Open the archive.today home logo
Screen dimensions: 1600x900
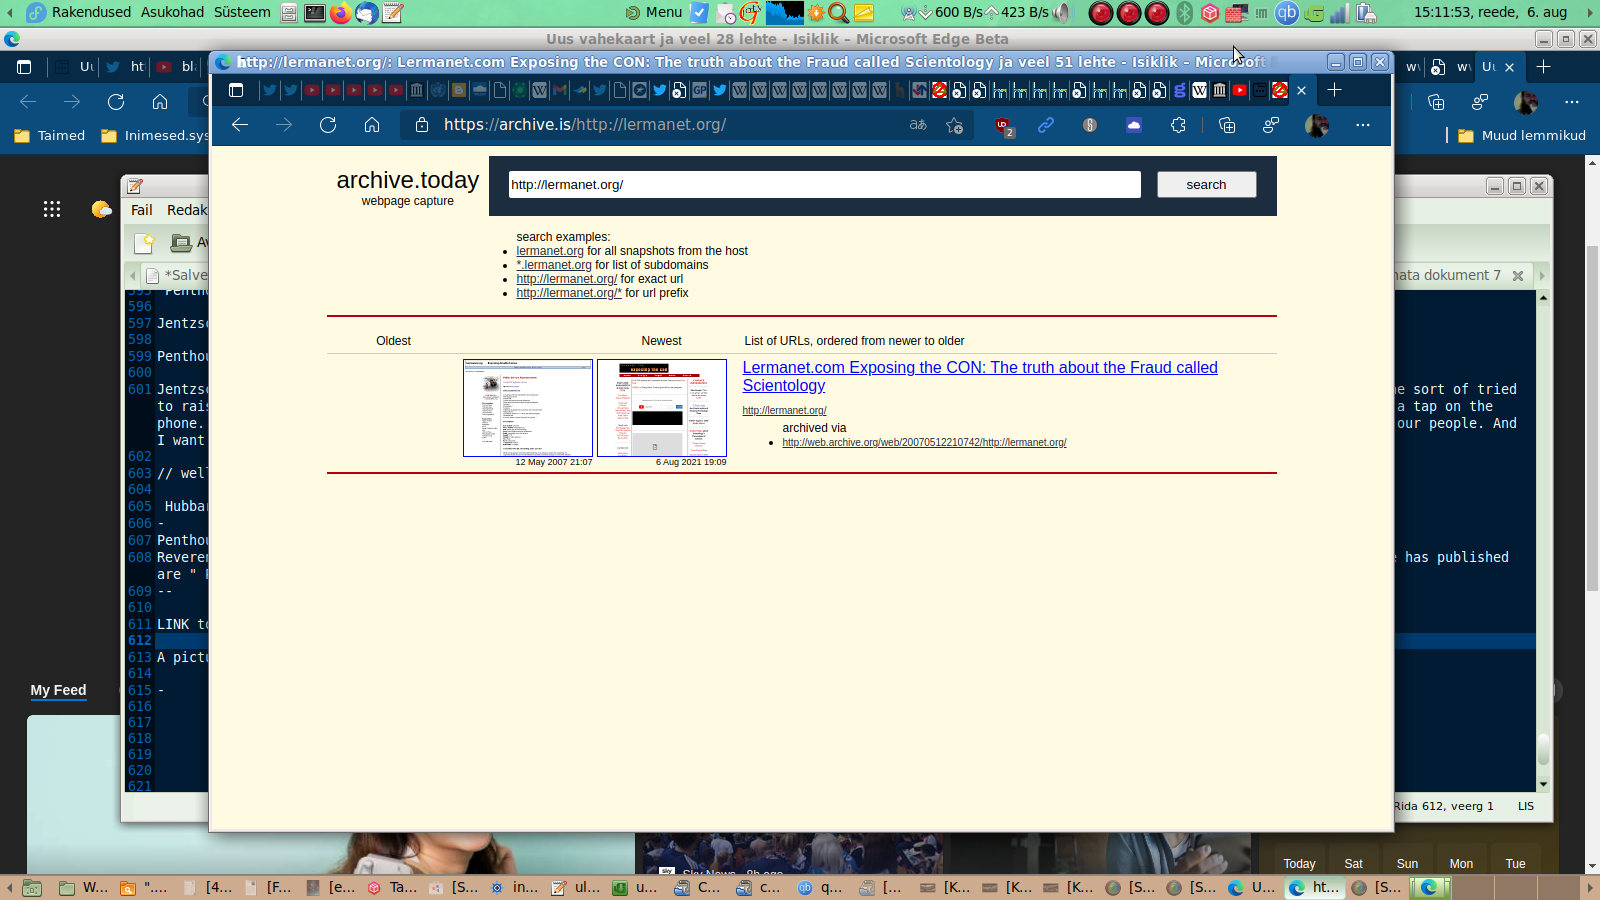[x=408, y=180]
